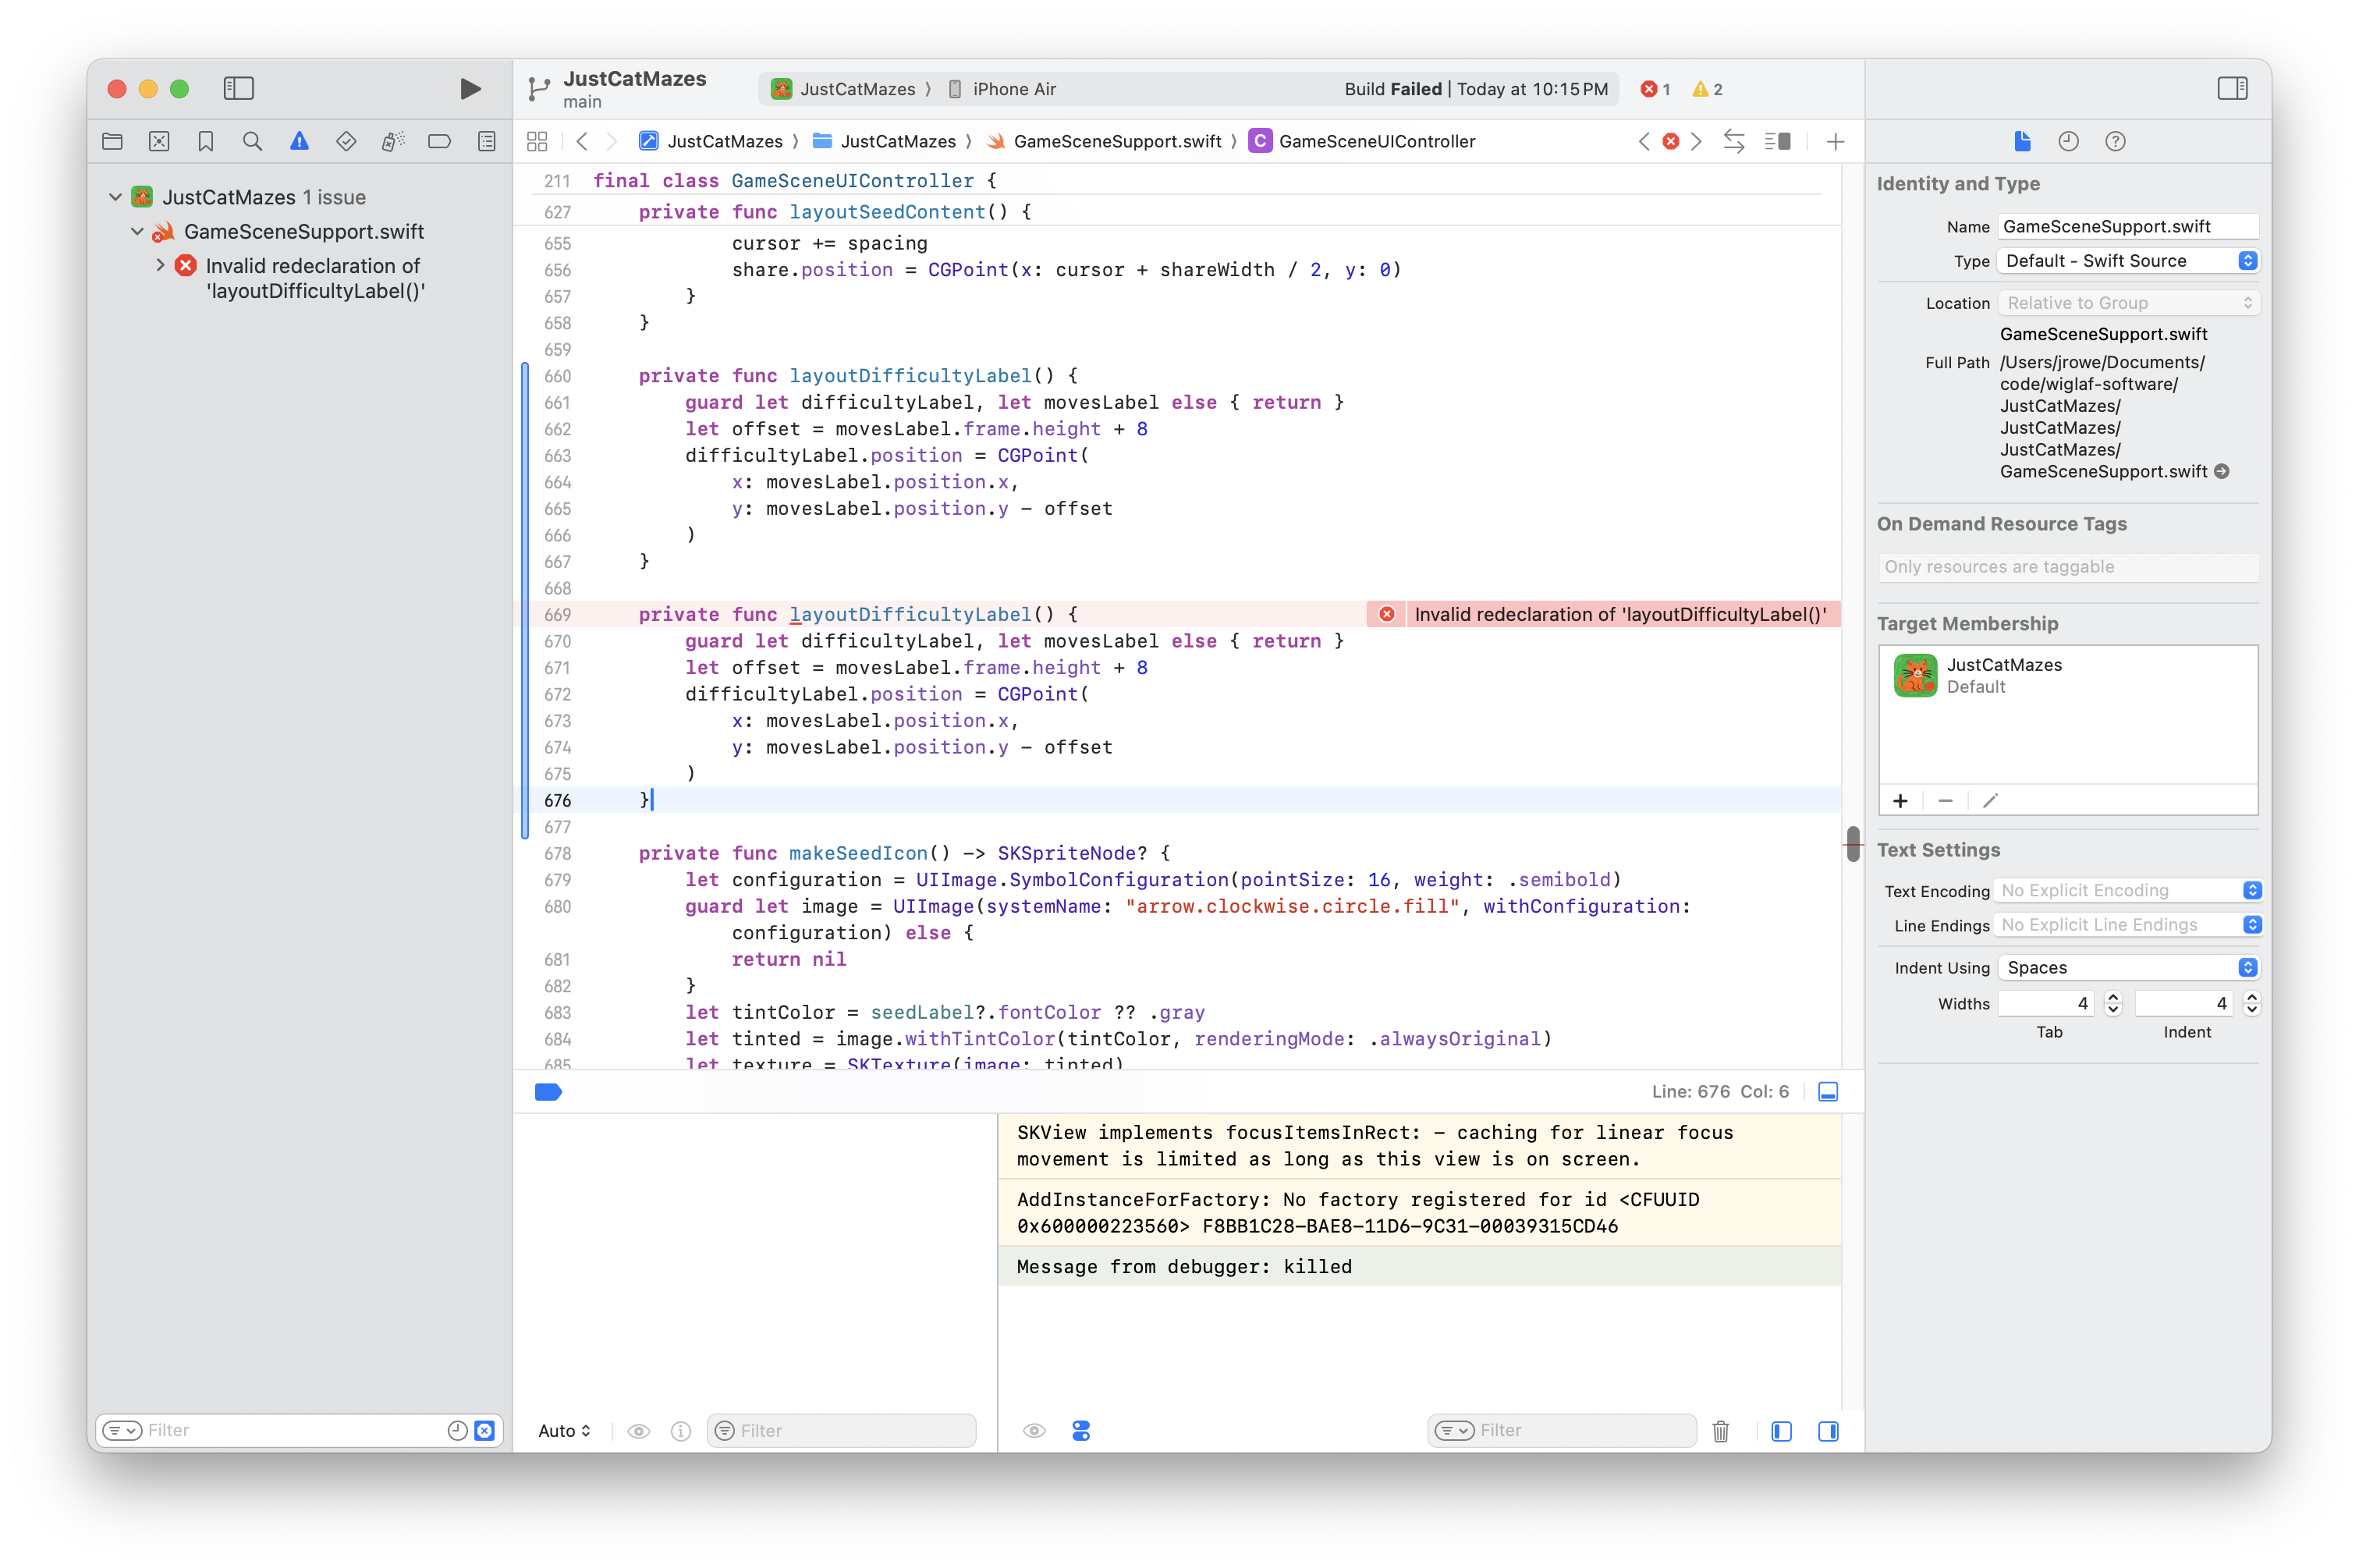Open the Find navigator magnifier icon
This screenshot has width=2359, height=1568.
click(x=252, y=141)
